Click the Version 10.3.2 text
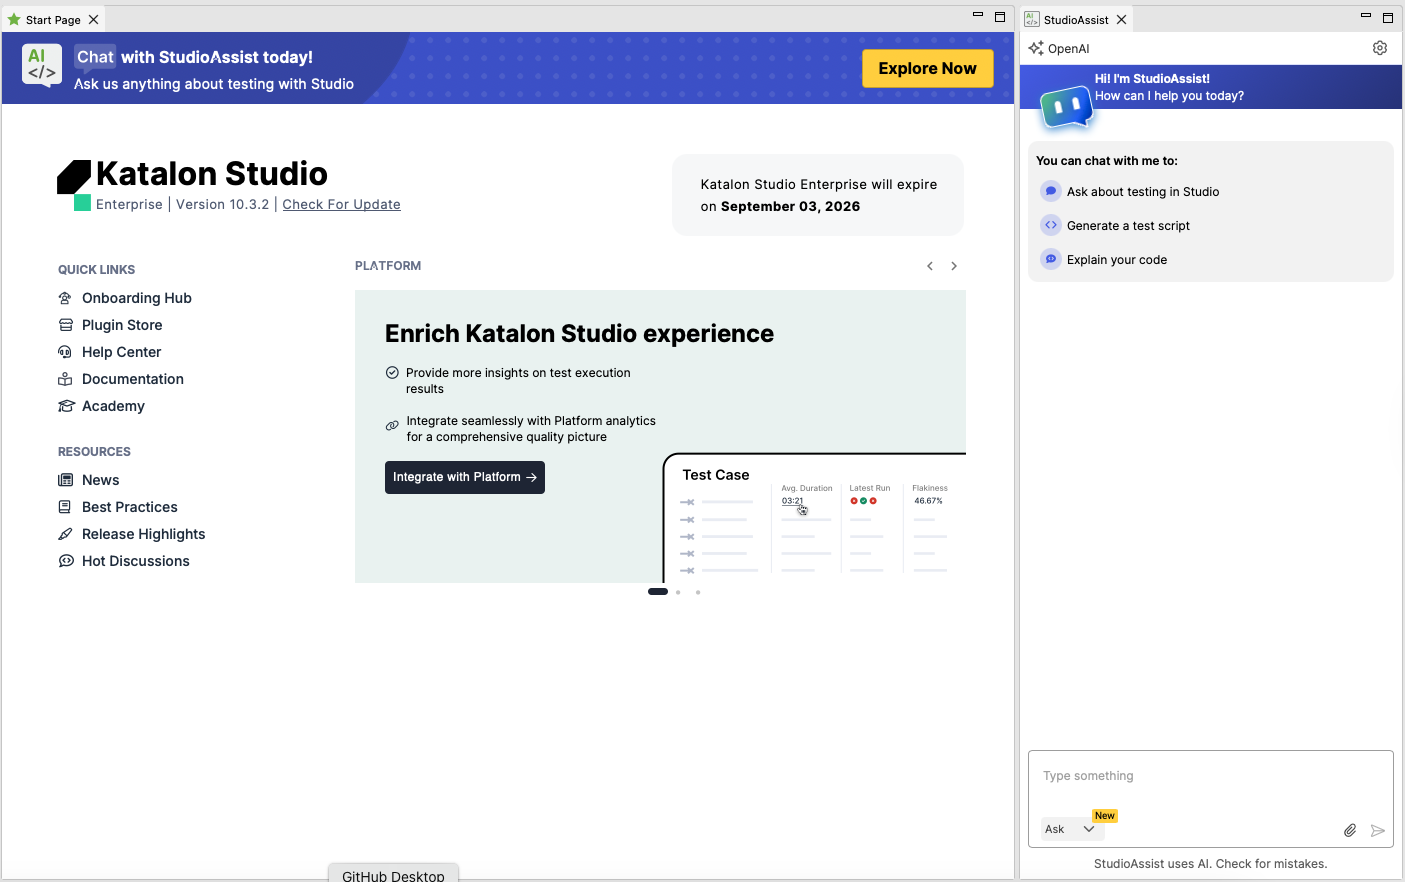1405x882 pixels. tap(223, 204)
